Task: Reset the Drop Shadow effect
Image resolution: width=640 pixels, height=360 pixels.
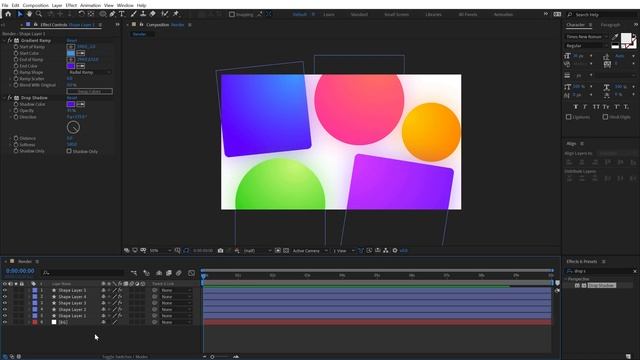Action: click(x=71, y=98)
